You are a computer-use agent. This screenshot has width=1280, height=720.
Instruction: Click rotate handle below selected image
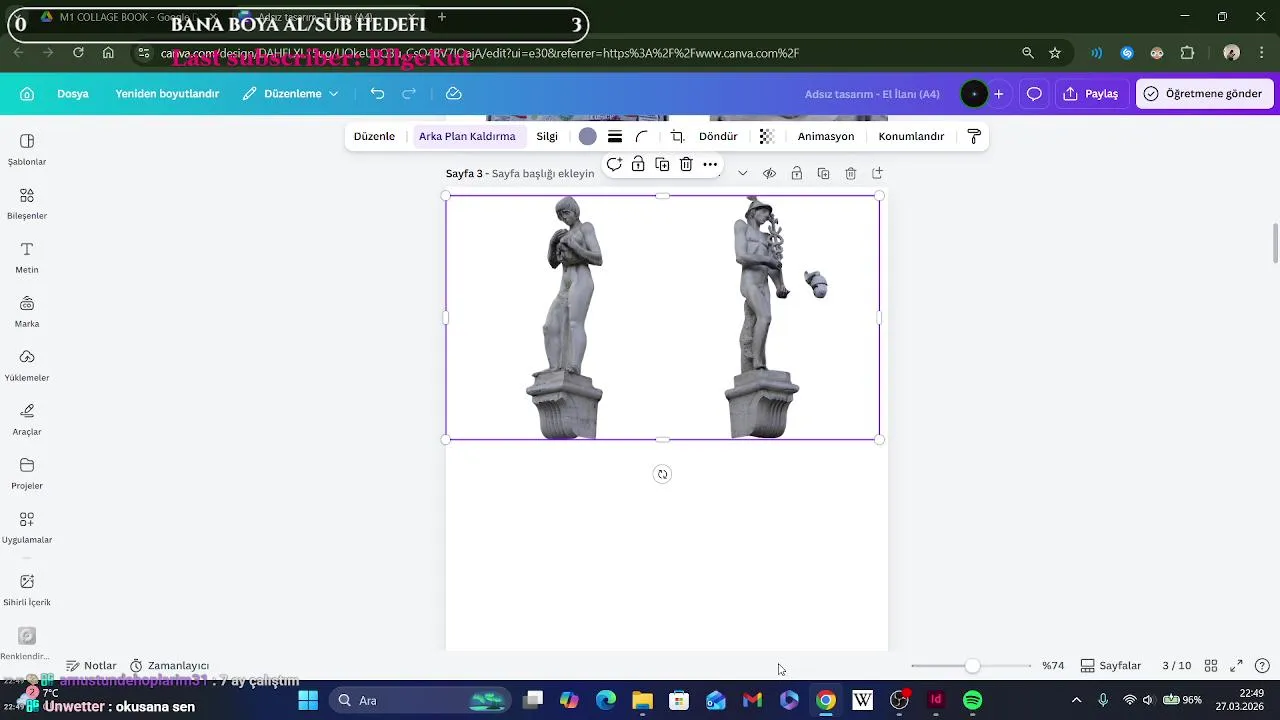tap(662, 474)
